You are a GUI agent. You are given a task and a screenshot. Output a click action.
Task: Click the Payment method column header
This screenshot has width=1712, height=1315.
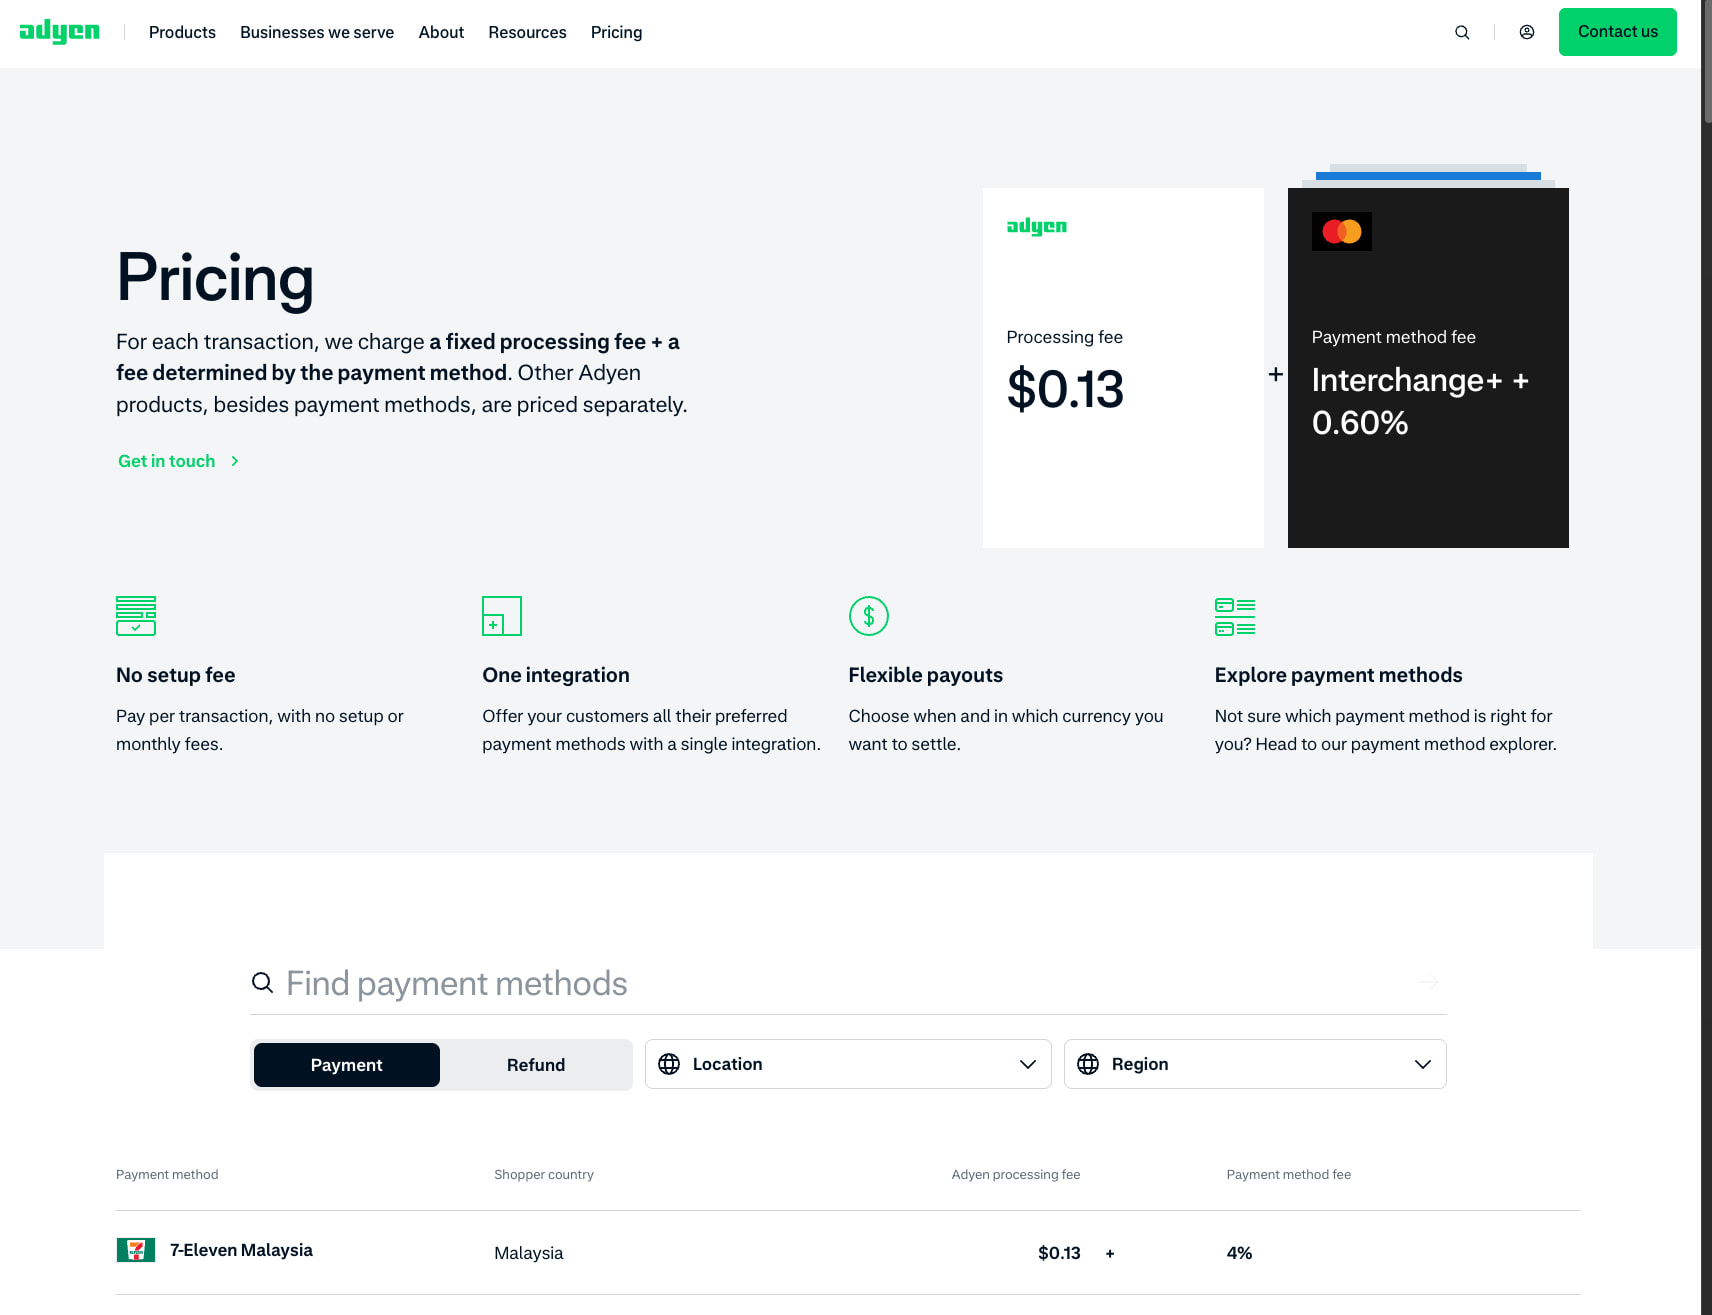167,1174
